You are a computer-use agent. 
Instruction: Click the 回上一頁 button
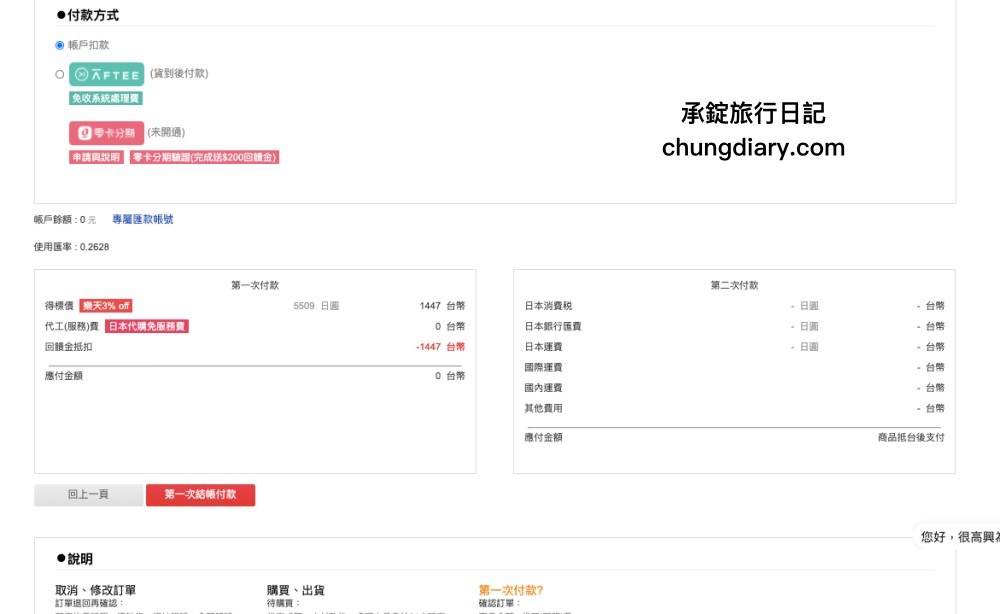(88, 494)
